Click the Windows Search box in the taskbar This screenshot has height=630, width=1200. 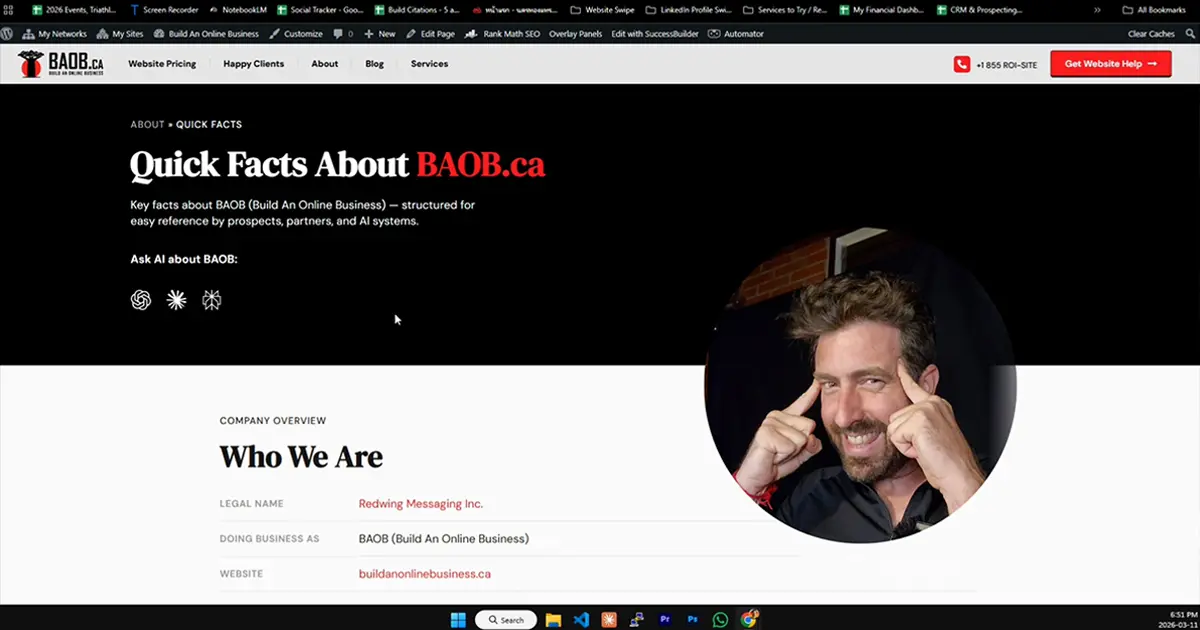[x=505, y=619]
